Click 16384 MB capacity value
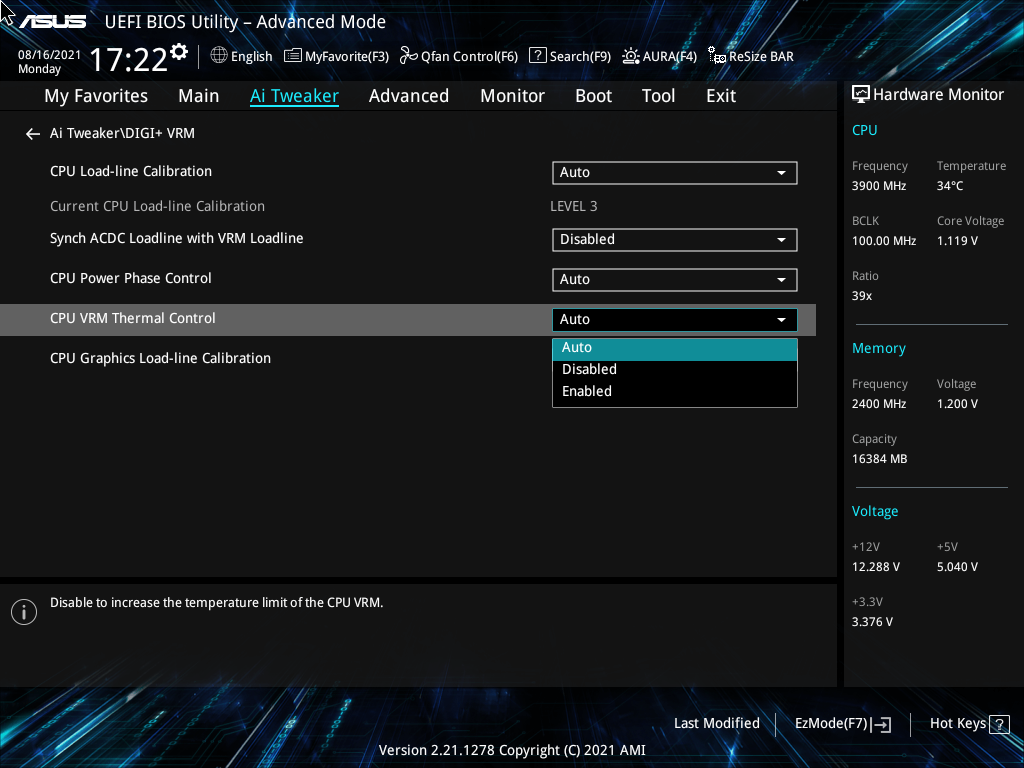The width and height of the screenshot is (1024, 768). pos(879,459)
